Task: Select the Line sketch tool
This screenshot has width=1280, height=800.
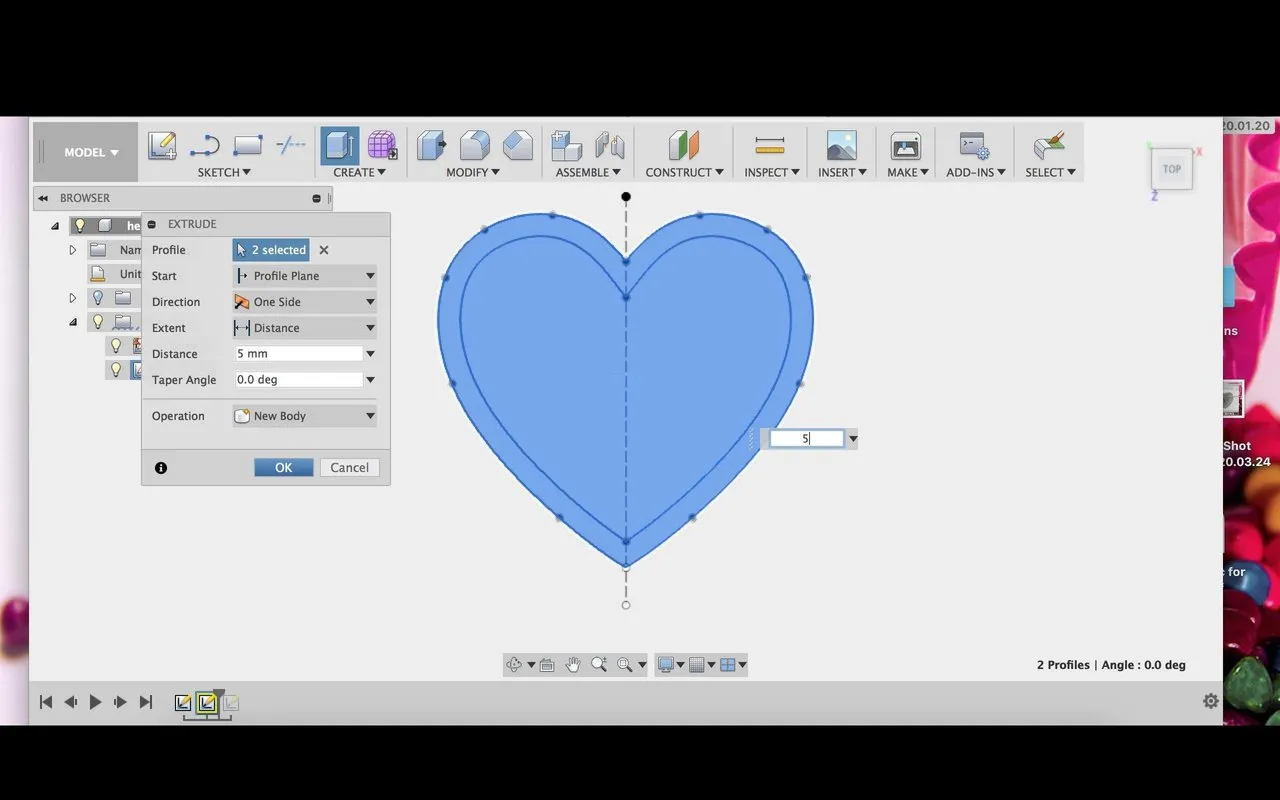Action: tap(204, 146)
